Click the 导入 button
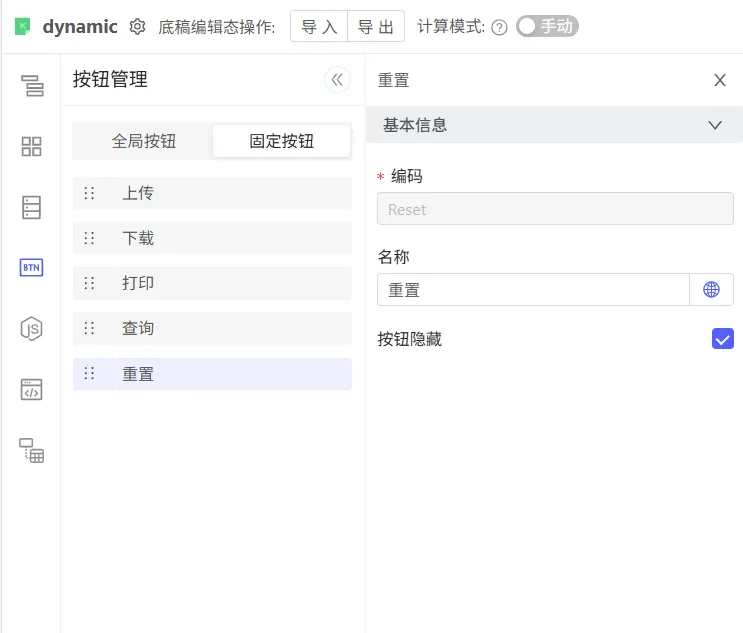This screenshot has width=743, height=633. pos(319,27)
